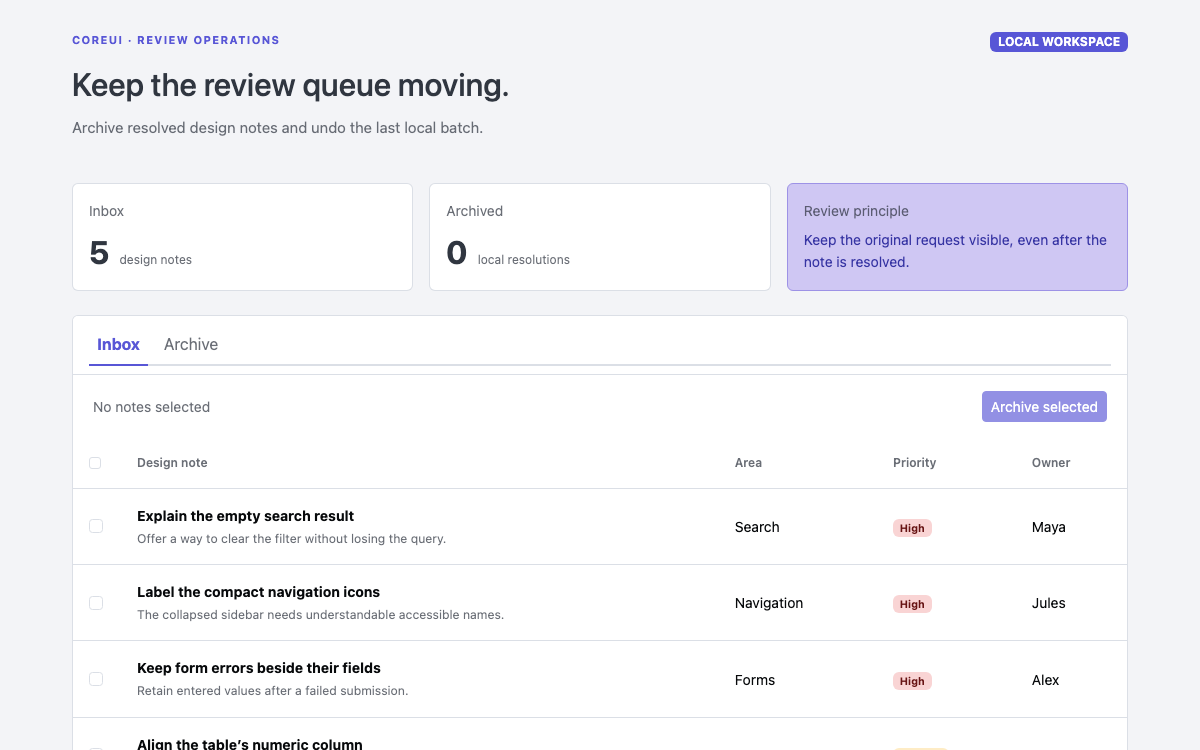Viewport: 1200px width, 750px height.
Task: Click owner name 'Maya'
Action: pyautogui.click(x=1049, y=527)
